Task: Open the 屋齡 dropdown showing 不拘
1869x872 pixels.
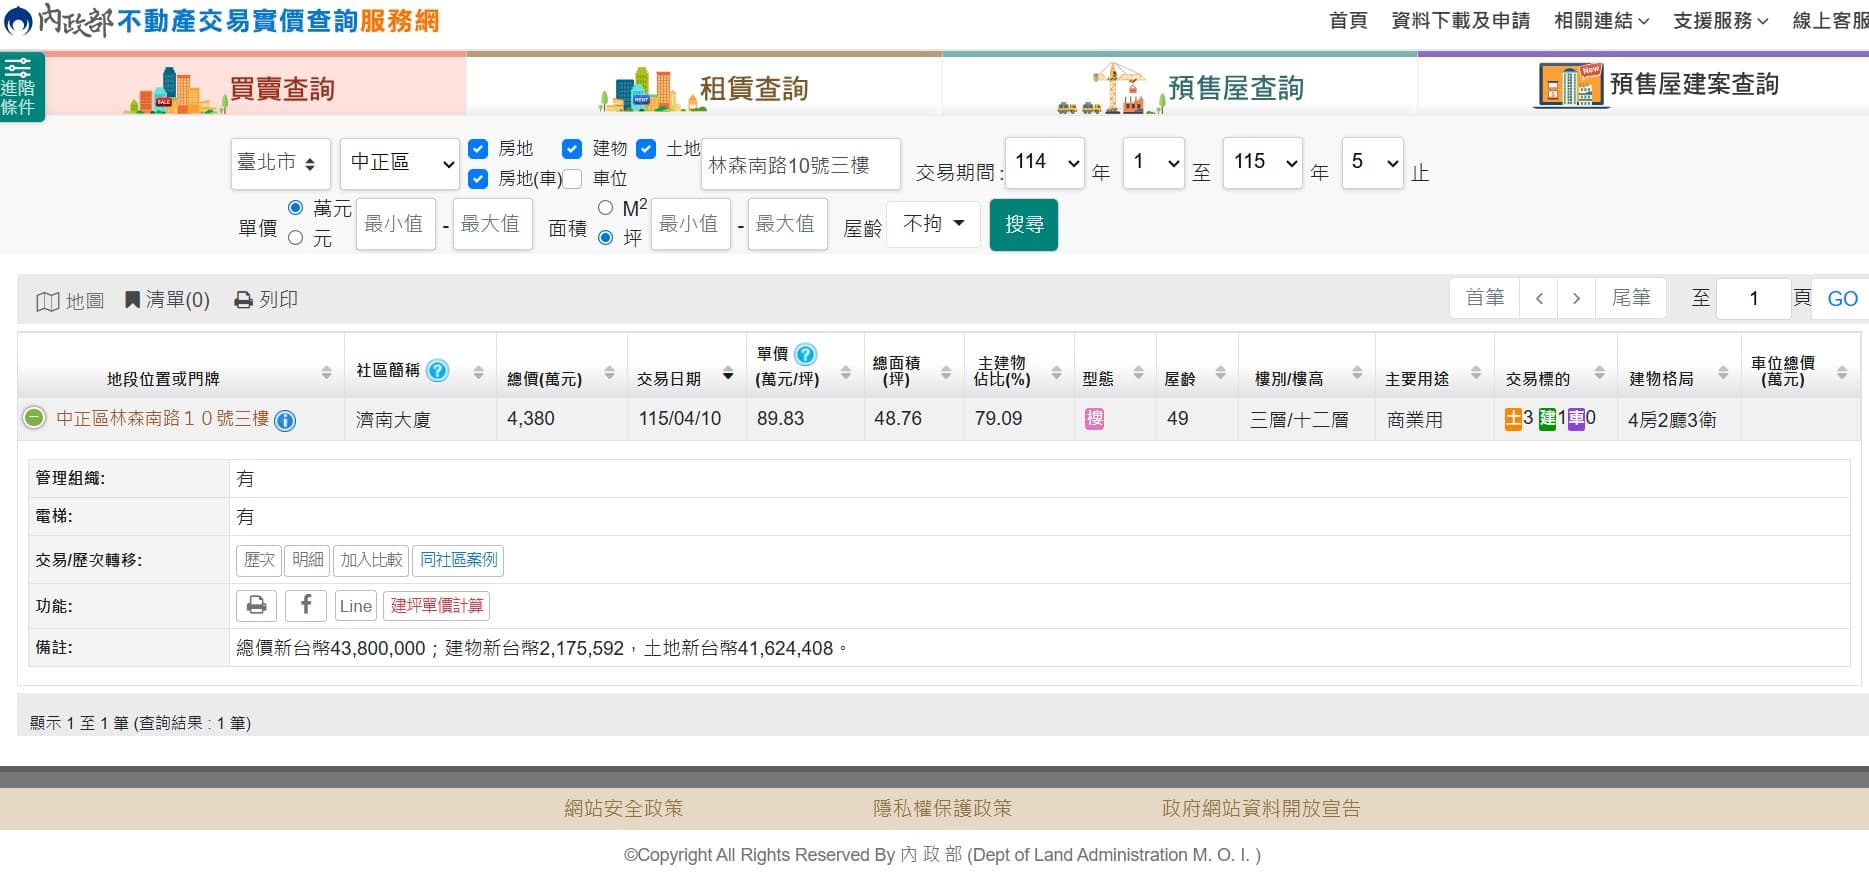Action: point(934,224)
